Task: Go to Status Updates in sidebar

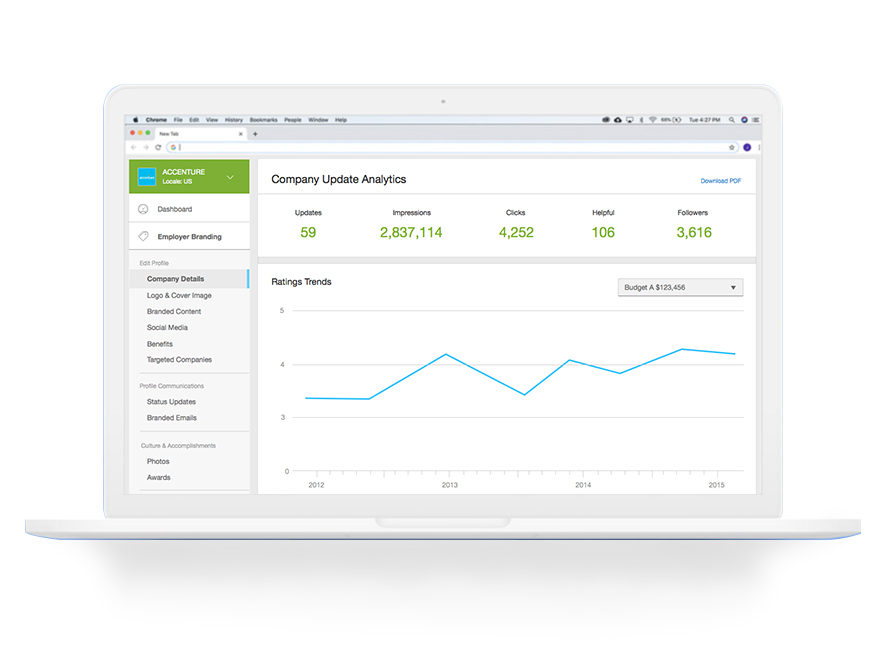Action: coord(171,402)
